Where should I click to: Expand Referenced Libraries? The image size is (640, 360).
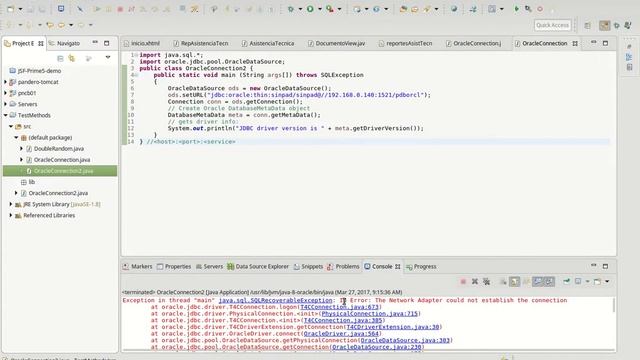pyautogui.click(x=11, y=215)
